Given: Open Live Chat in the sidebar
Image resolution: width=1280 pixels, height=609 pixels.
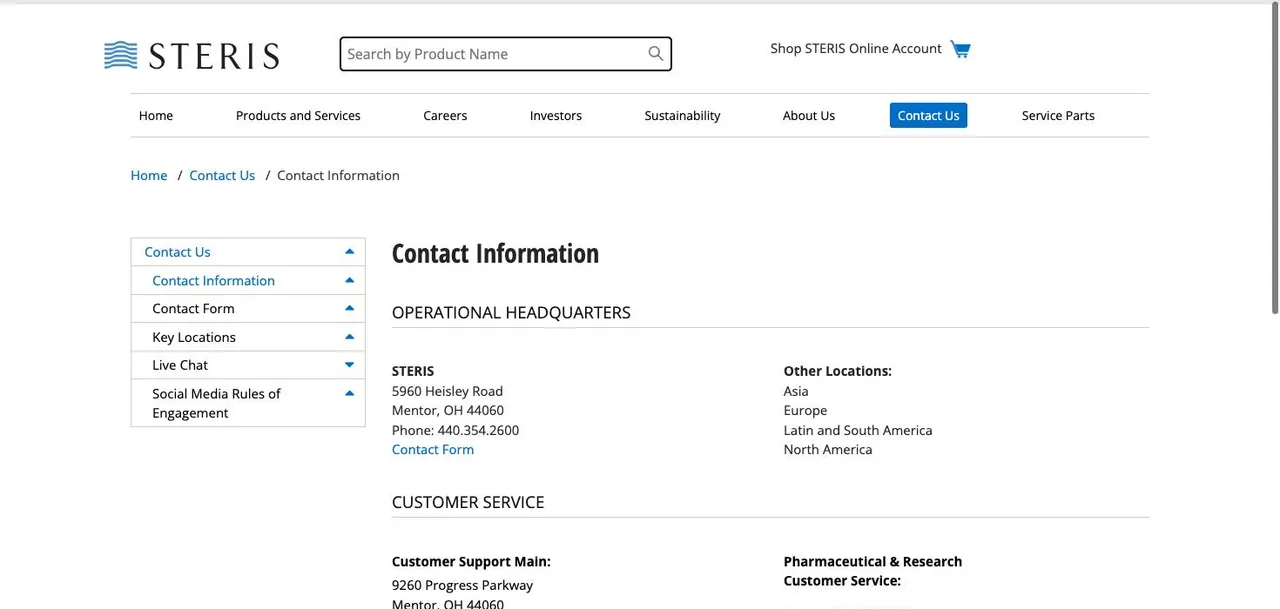Looking at the screenshot, I should 180,365.
